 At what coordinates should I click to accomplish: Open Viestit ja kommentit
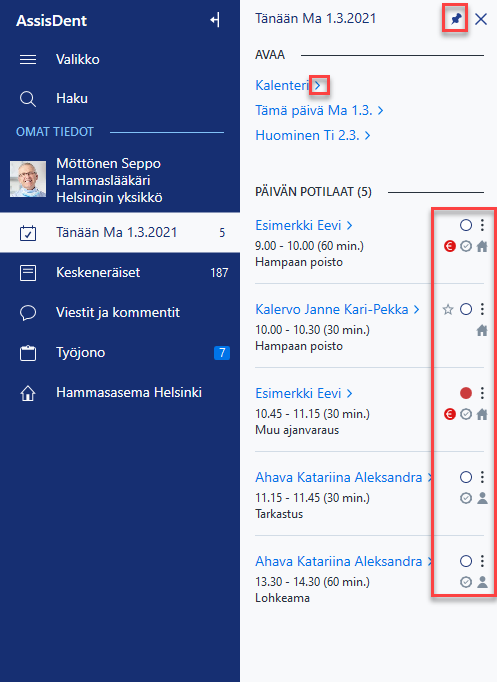click(120, 312)
